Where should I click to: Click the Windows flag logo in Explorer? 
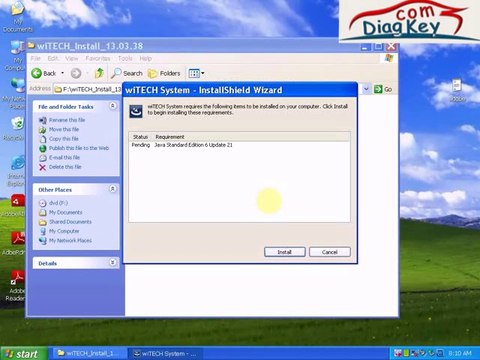coord(389,58)
